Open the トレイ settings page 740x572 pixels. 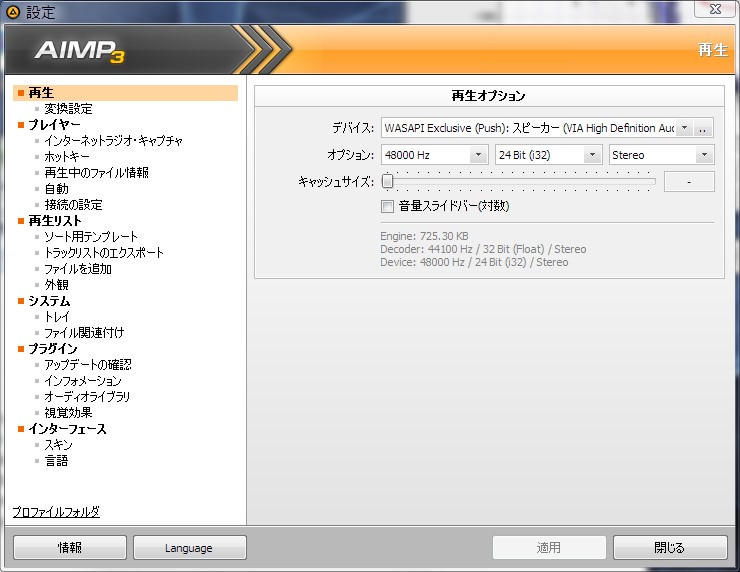[57, 317]
